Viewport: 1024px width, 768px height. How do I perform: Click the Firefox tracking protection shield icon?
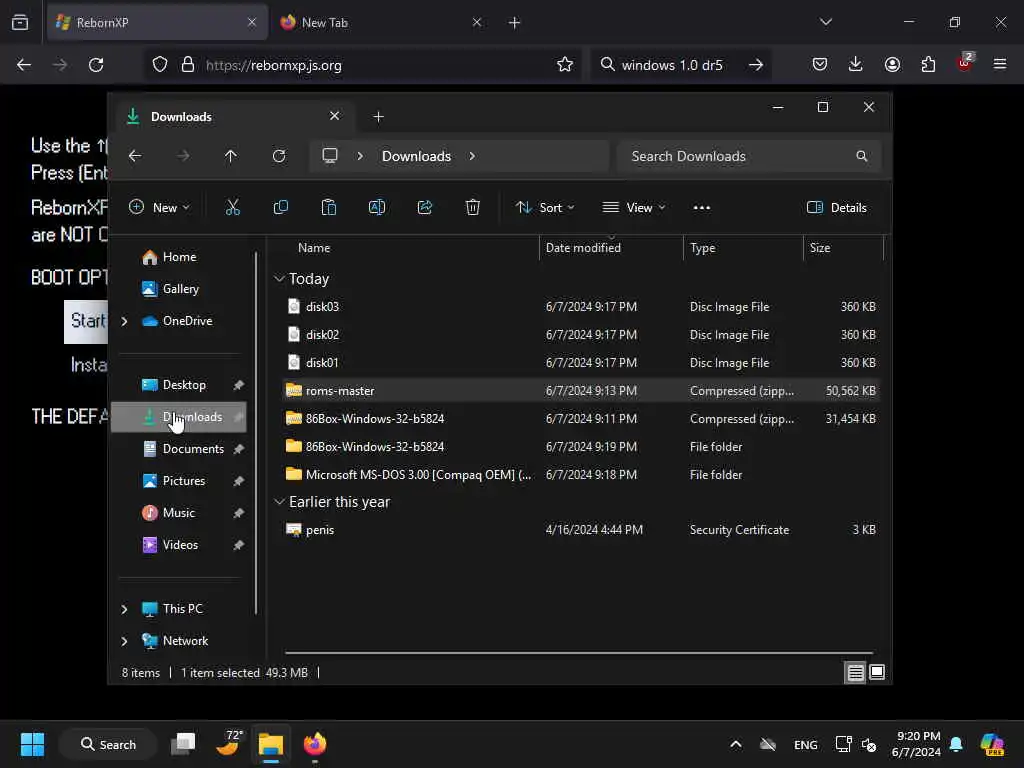[x=160, y=65]
